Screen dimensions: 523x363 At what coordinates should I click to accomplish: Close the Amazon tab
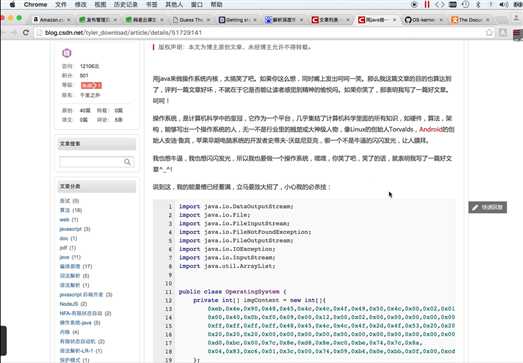tap(68, 20)
